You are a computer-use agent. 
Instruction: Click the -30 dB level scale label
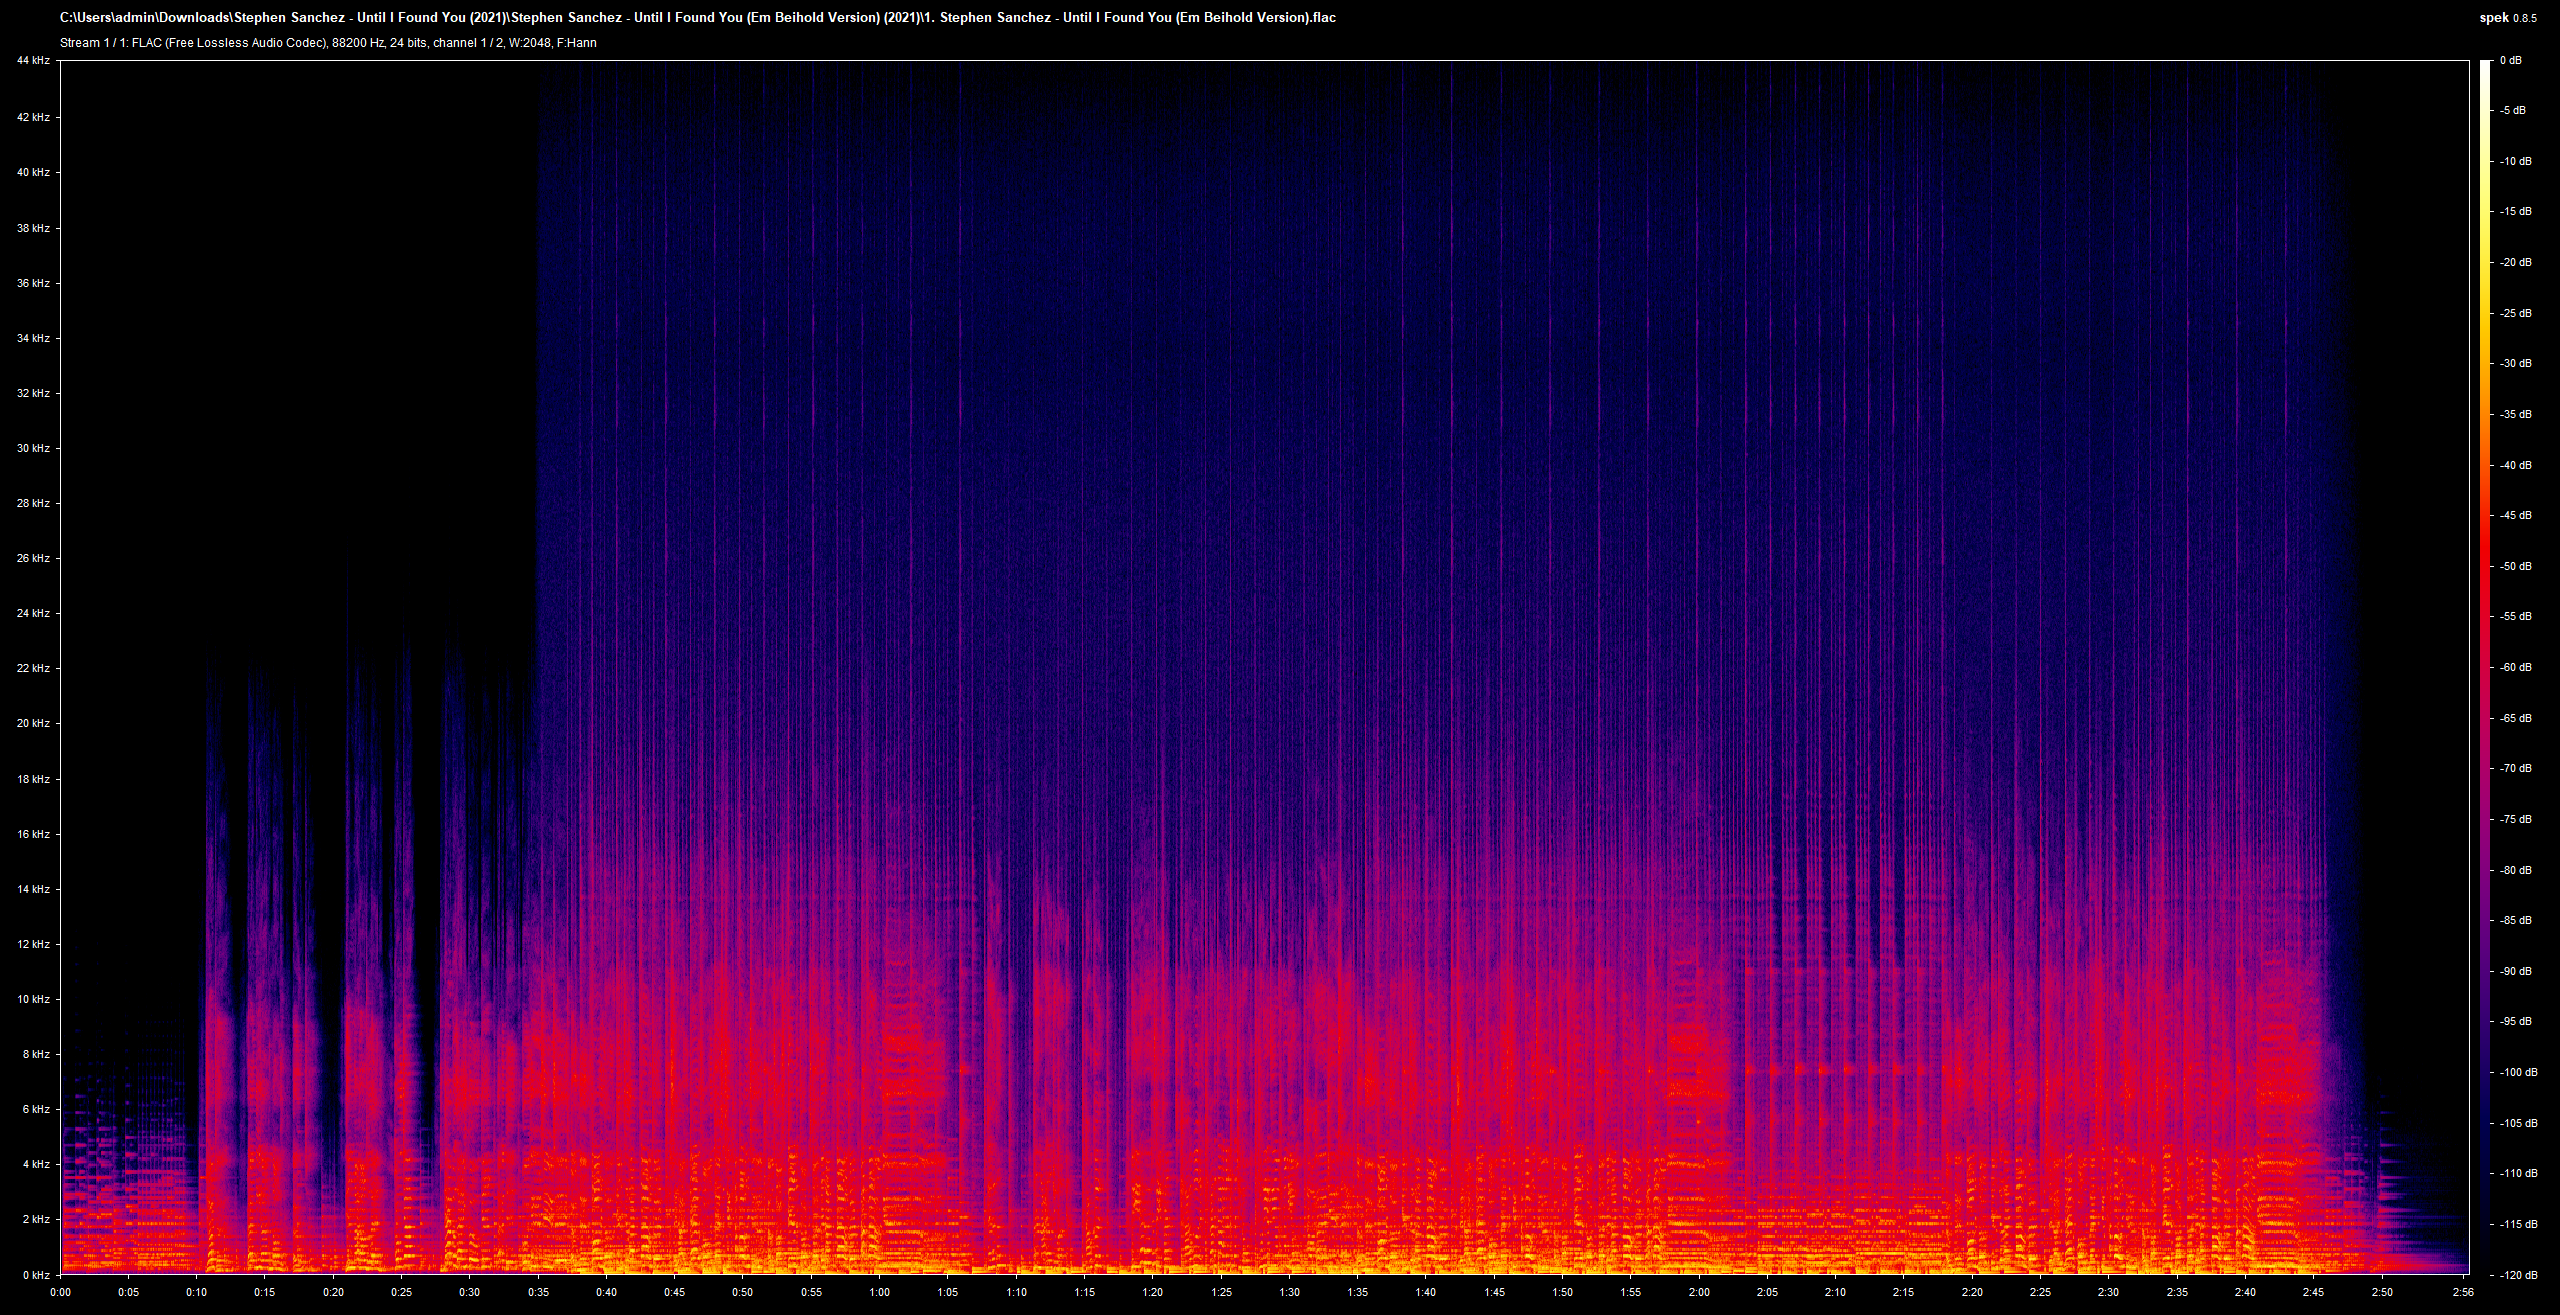pyautogui.click(x=2516, y=363)
